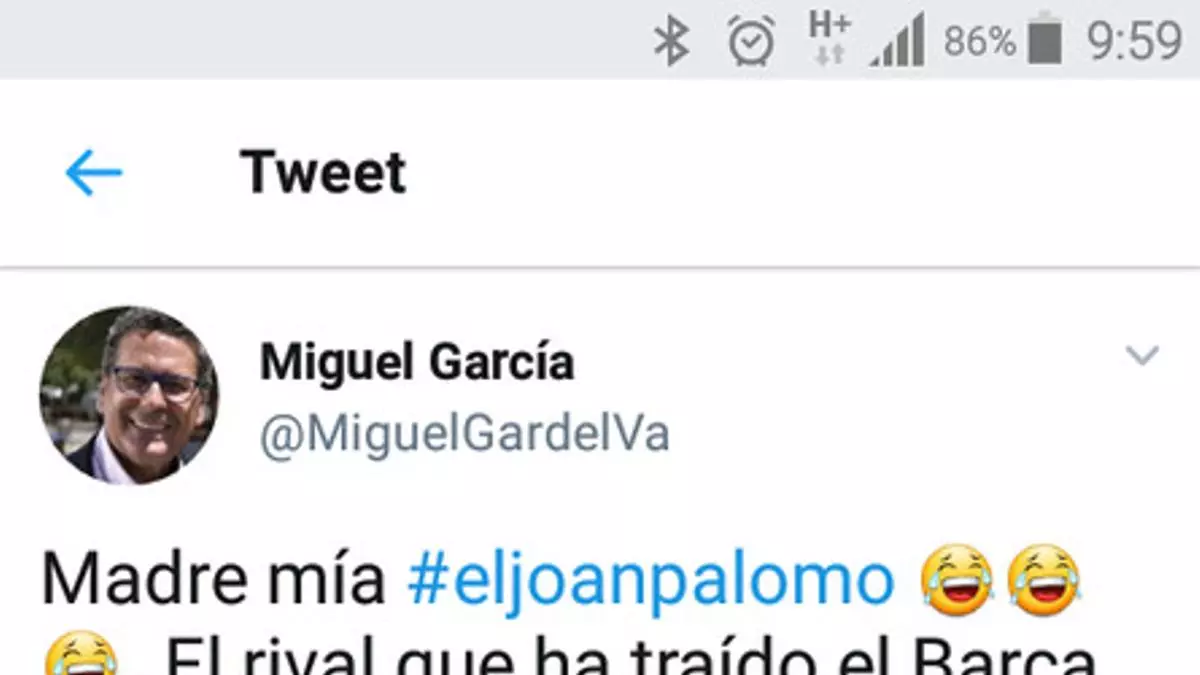Tap the Bluetooth status icon

[672, 42]
